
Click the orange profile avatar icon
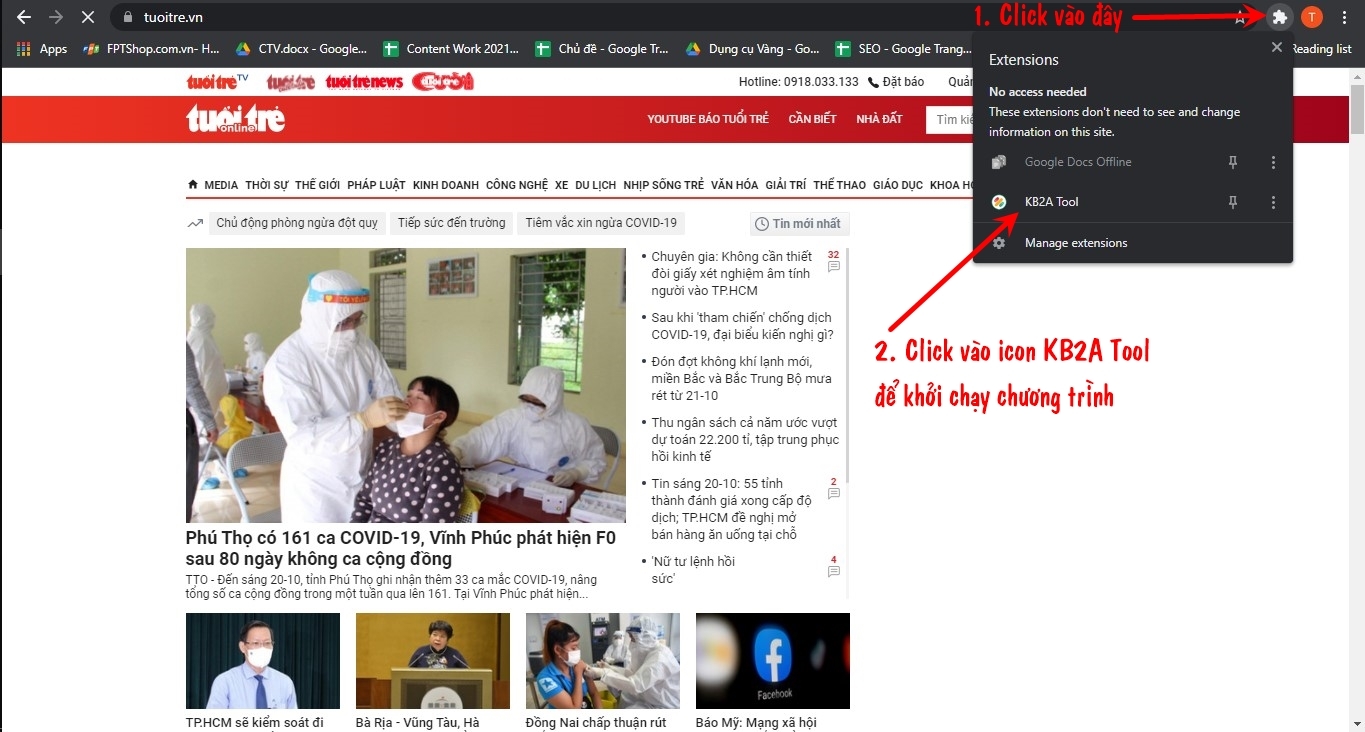pyautogui.click(x=1311, y=17)
